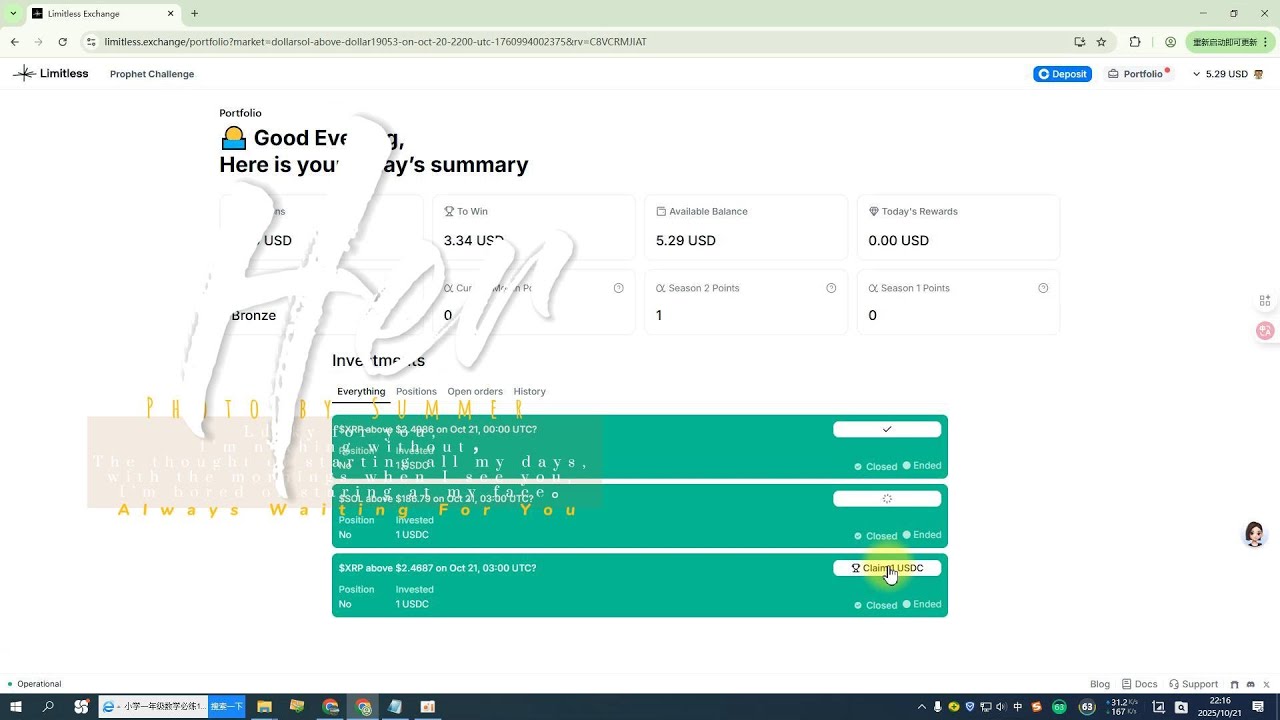Click the help icon on the Current Month Points card

[x=618, y=288]
